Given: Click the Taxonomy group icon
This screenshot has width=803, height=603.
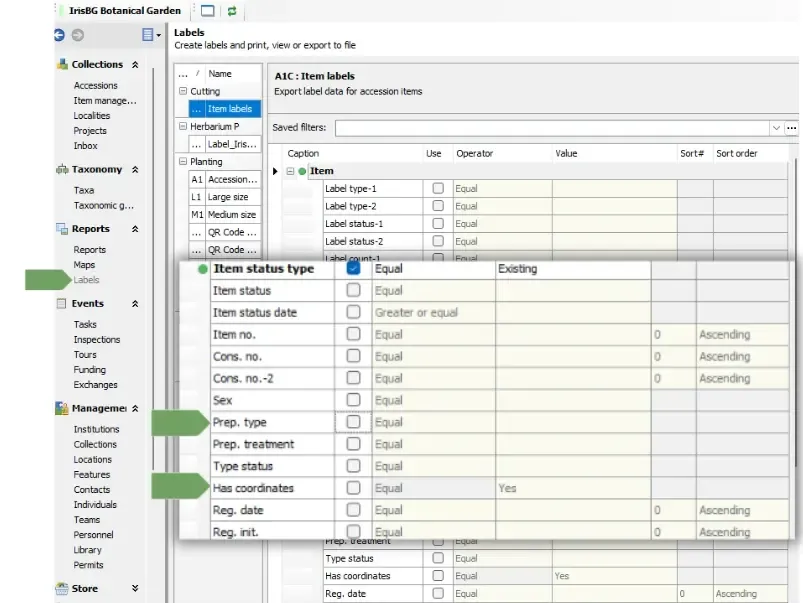Looking at the screenshot, I should point(62,169).
